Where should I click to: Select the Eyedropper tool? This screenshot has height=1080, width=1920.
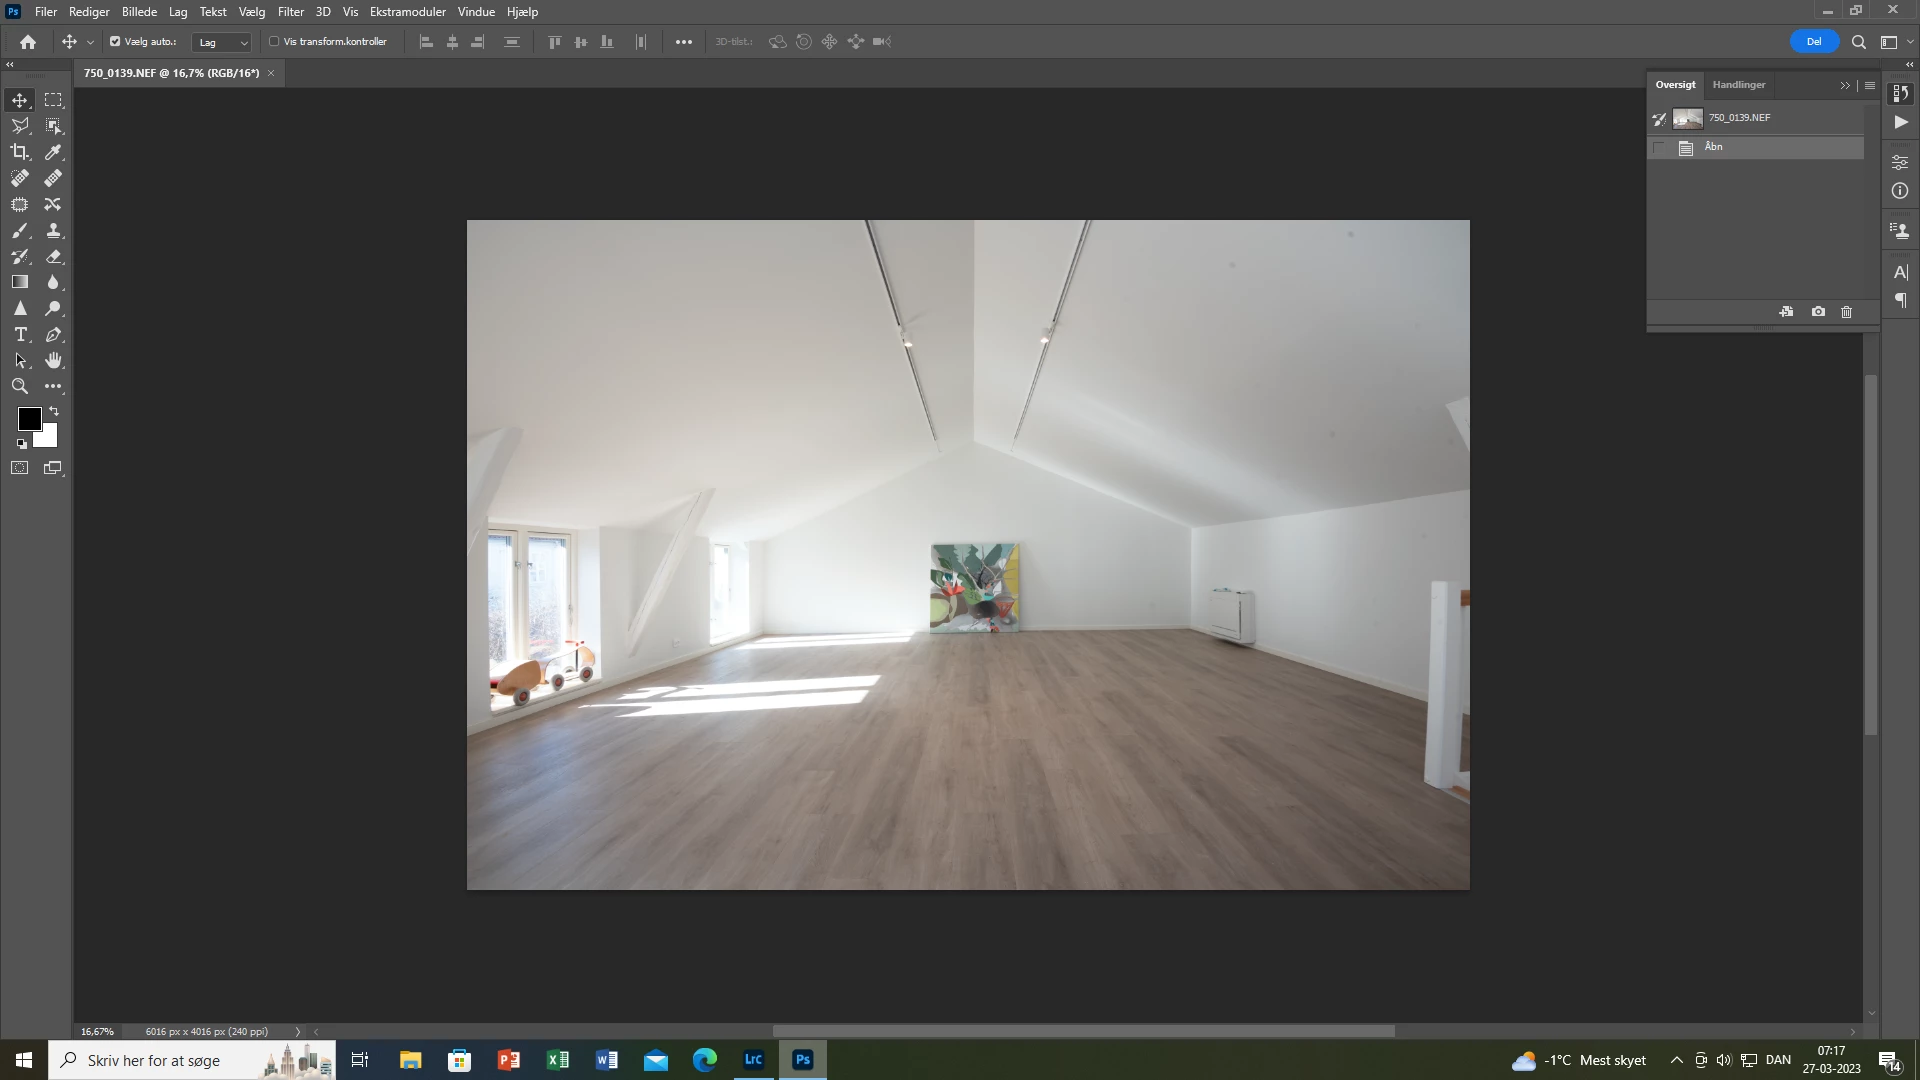click(53, 152)
